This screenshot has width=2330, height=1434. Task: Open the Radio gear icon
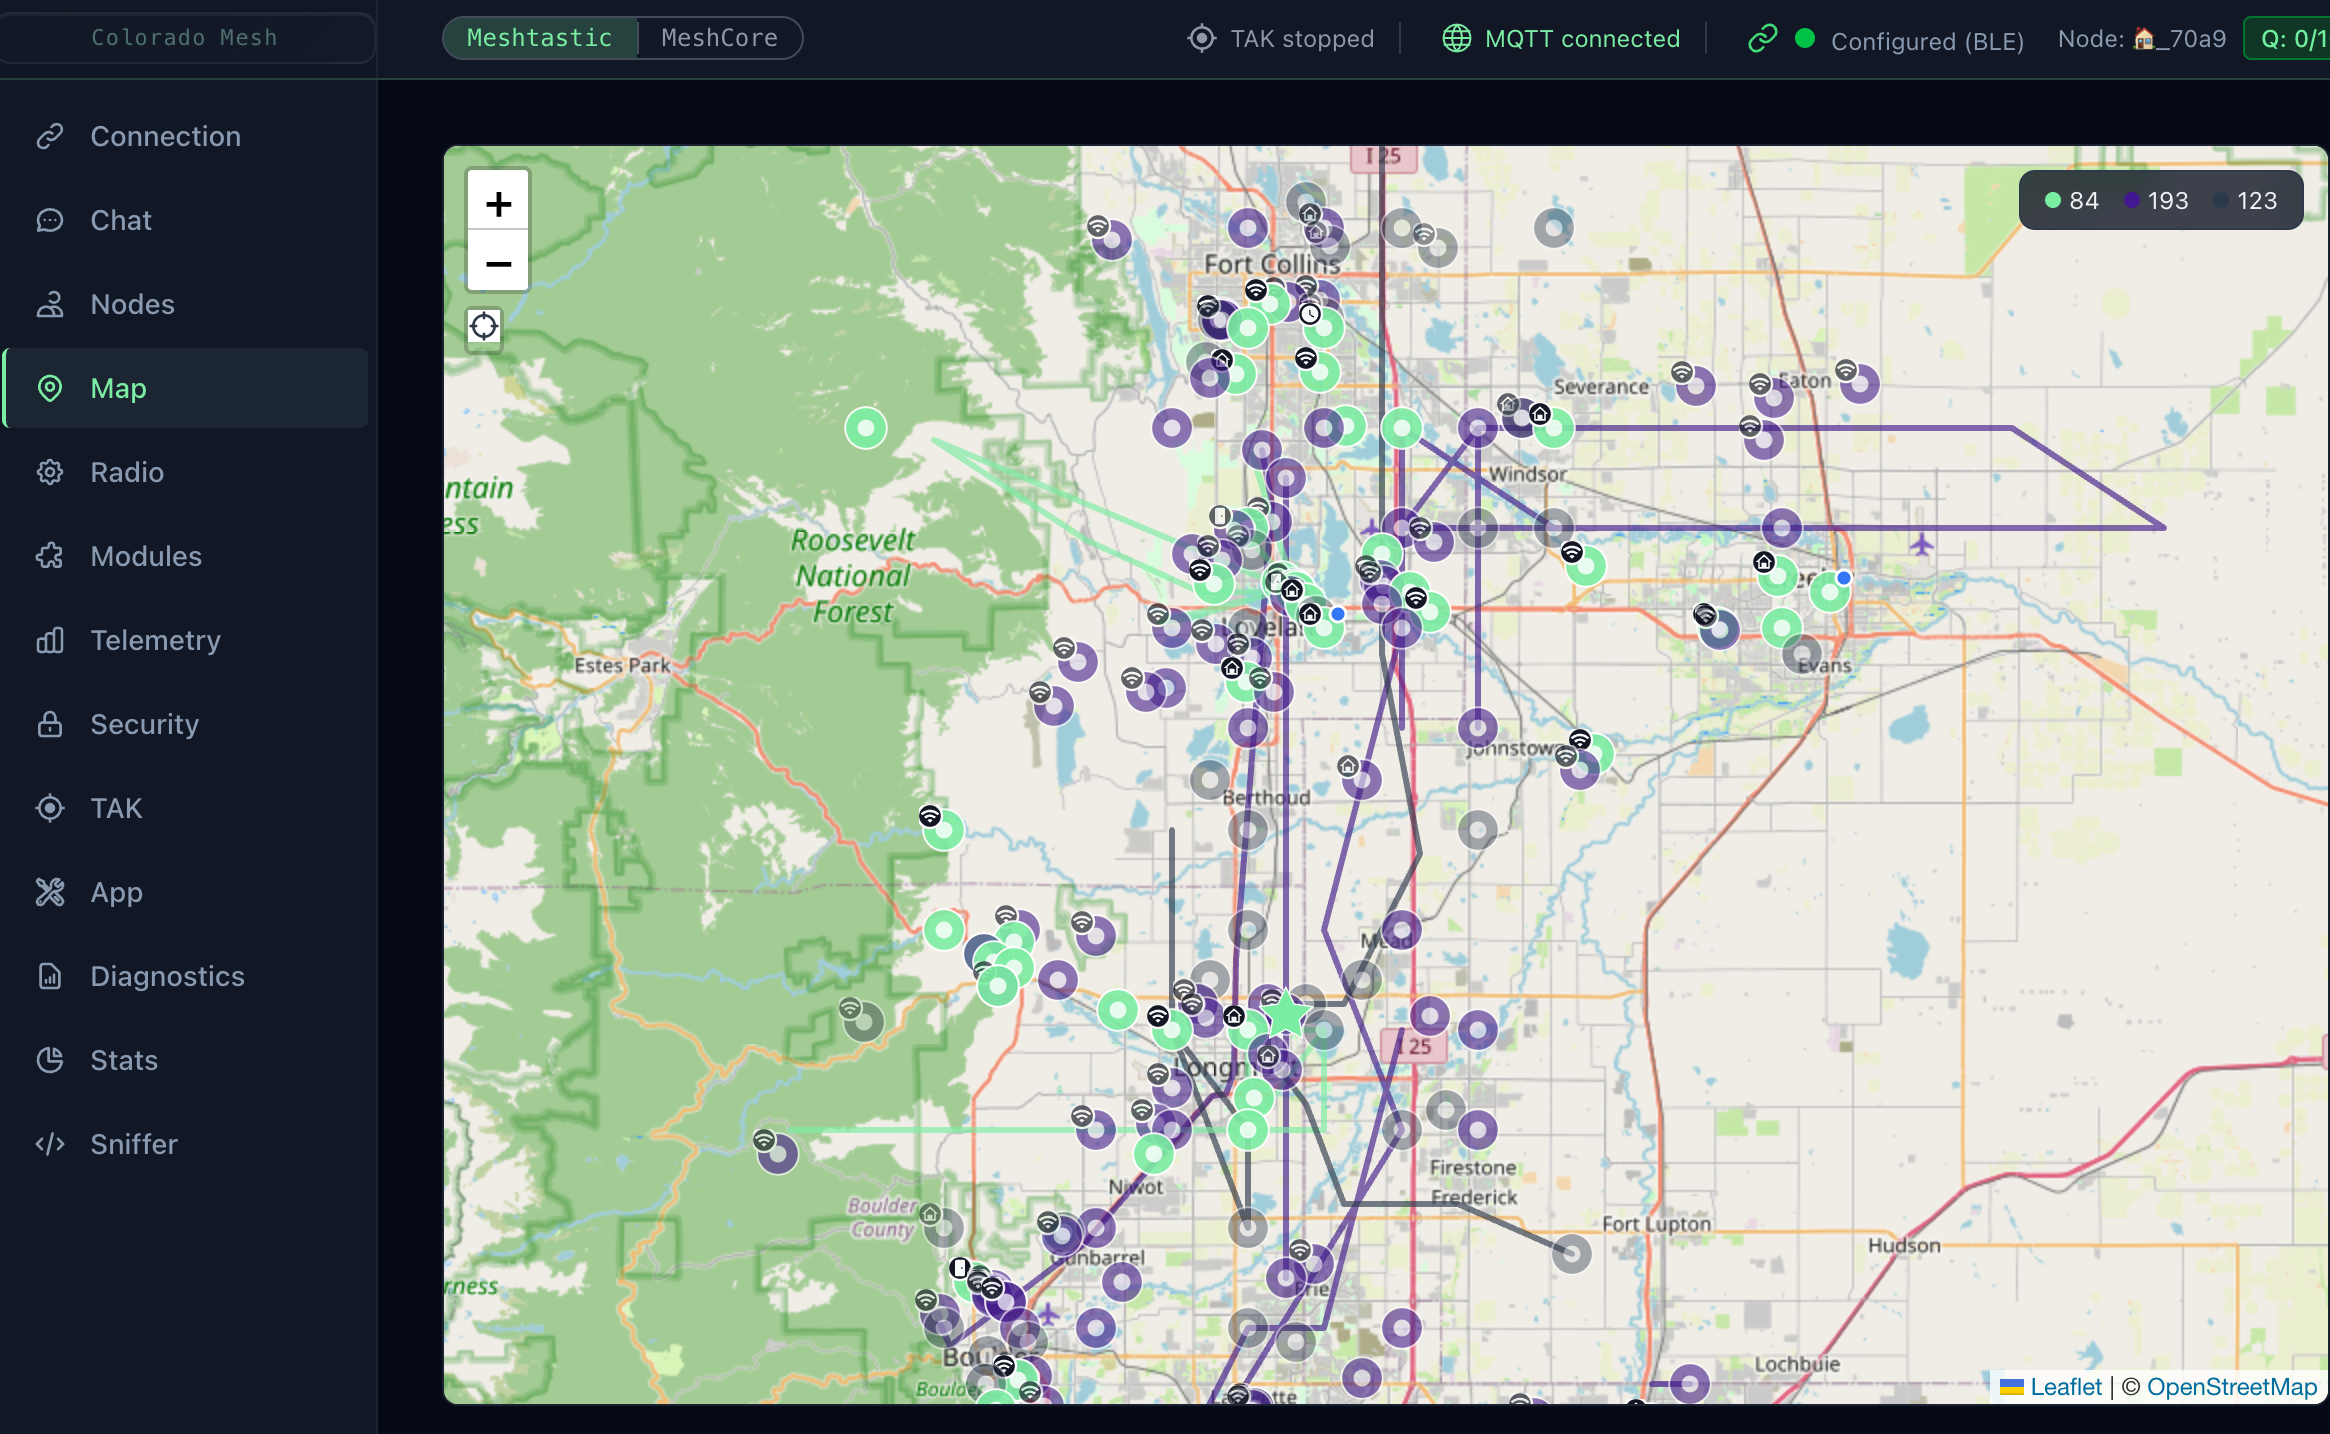click(x=50, y=472)
